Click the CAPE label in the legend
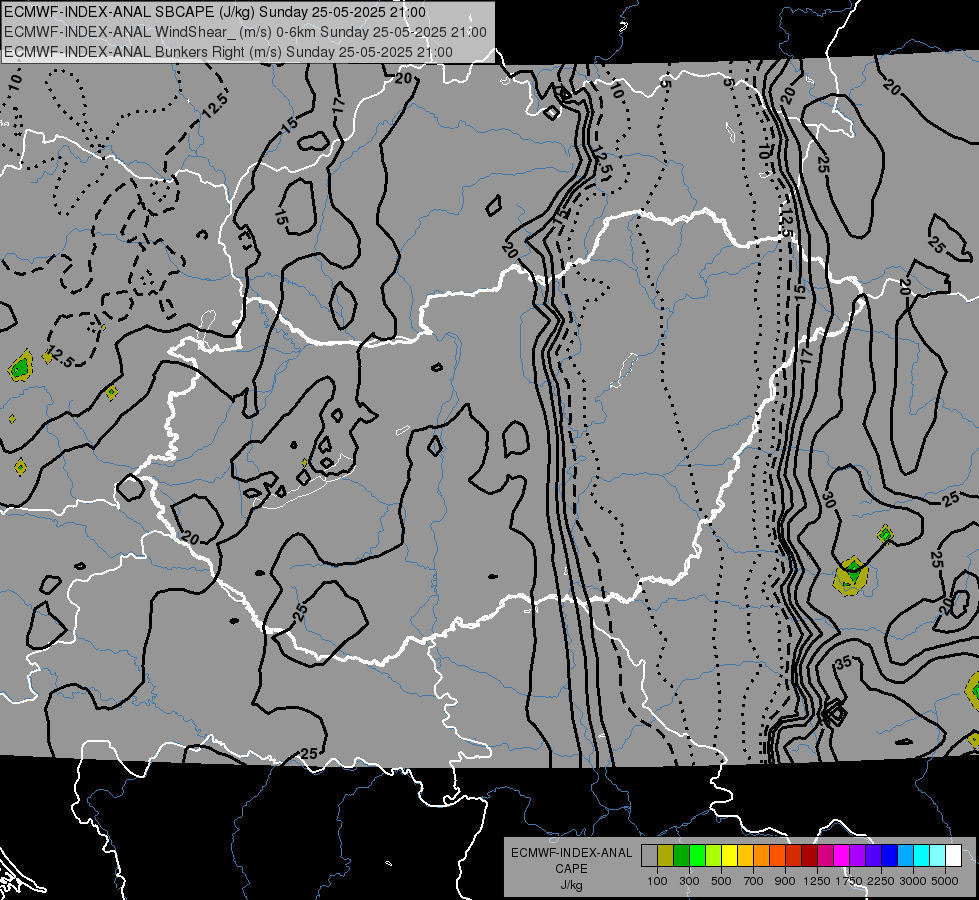Image resolution: width=979 pixels, height=900 pixels. pyautogui.click(x=571, y=869)
